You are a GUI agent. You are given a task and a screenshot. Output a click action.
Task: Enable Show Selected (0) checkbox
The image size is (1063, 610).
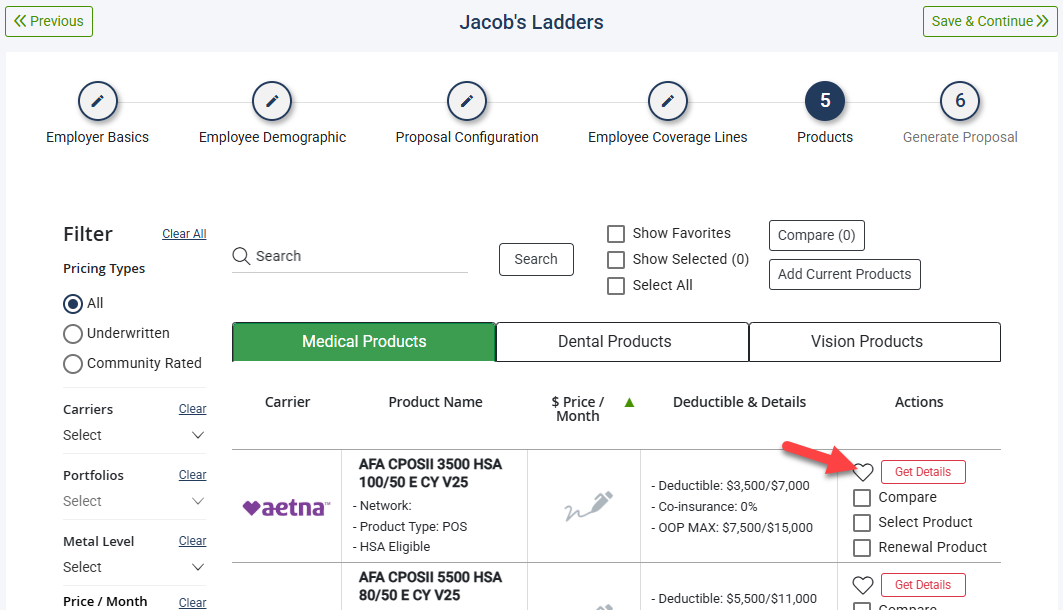tap(616, 260)
